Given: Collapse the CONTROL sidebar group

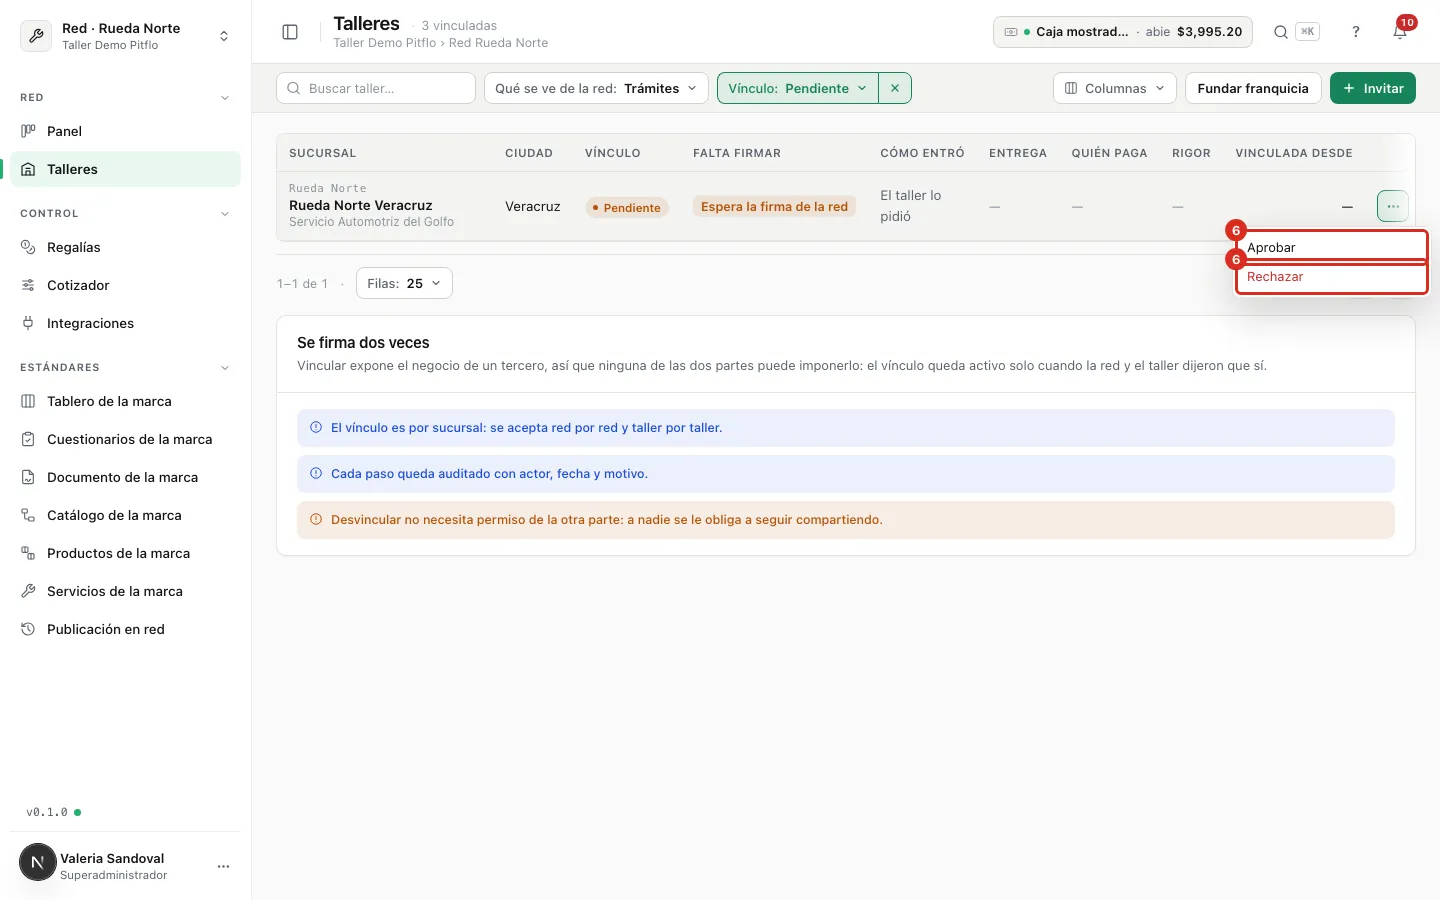Looking at the screenshot, I should pos(125,214).
